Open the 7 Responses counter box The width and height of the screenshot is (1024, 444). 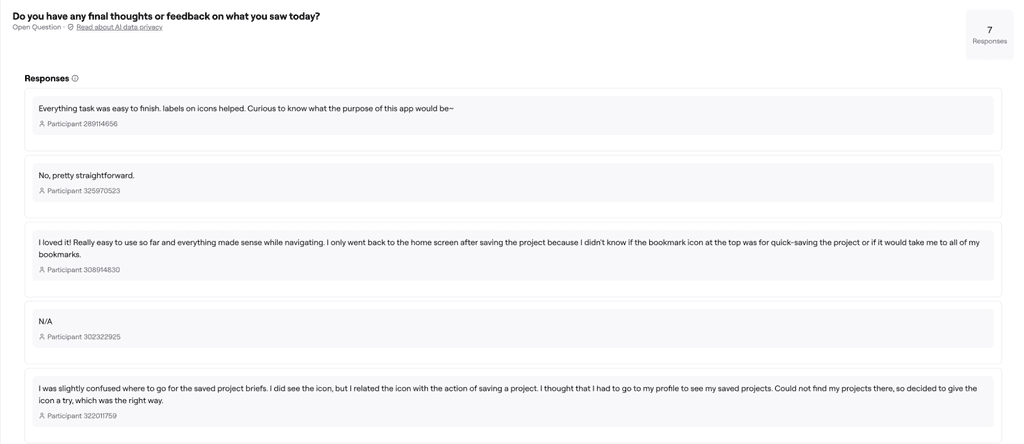pyautogui.click(x=989, y=35)
